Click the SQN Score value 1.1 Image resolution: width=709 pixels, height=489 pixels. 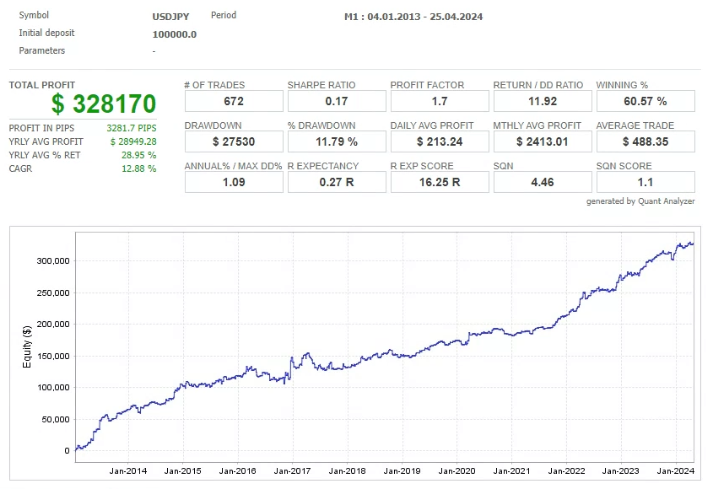[x=645, y=183]
